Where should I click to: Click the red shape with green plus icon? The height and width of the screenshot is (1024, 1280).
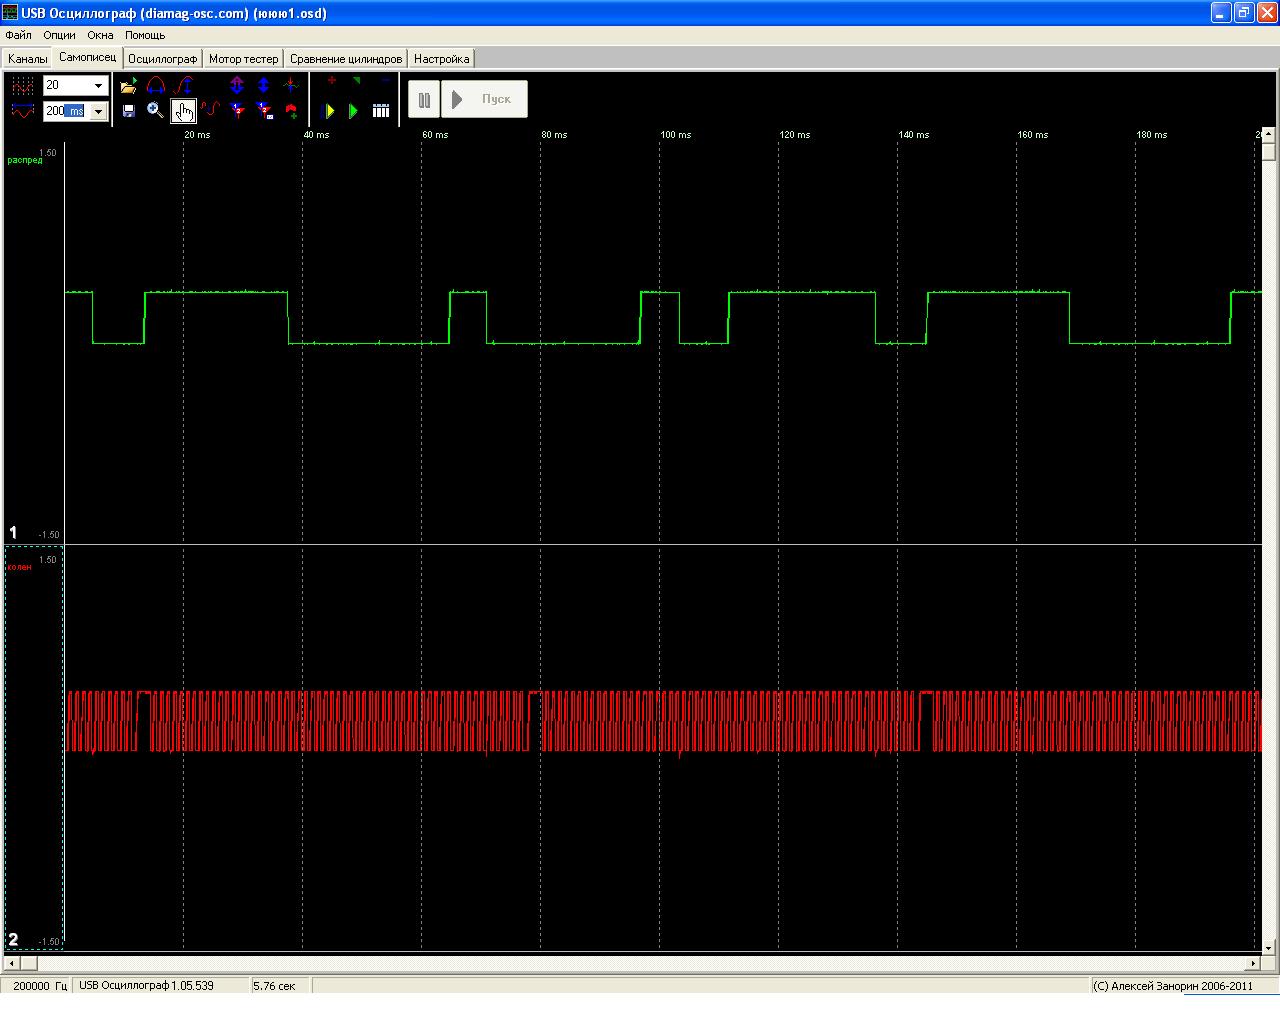(x=291, y=111)
